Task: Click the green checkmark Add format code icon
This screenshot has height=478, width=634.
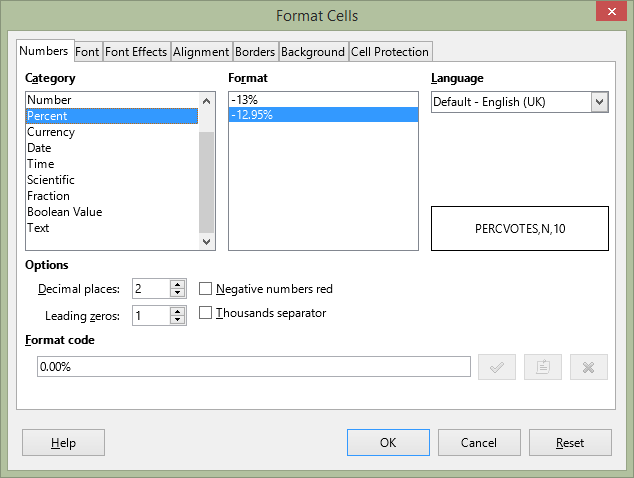Action: (497, 367)
